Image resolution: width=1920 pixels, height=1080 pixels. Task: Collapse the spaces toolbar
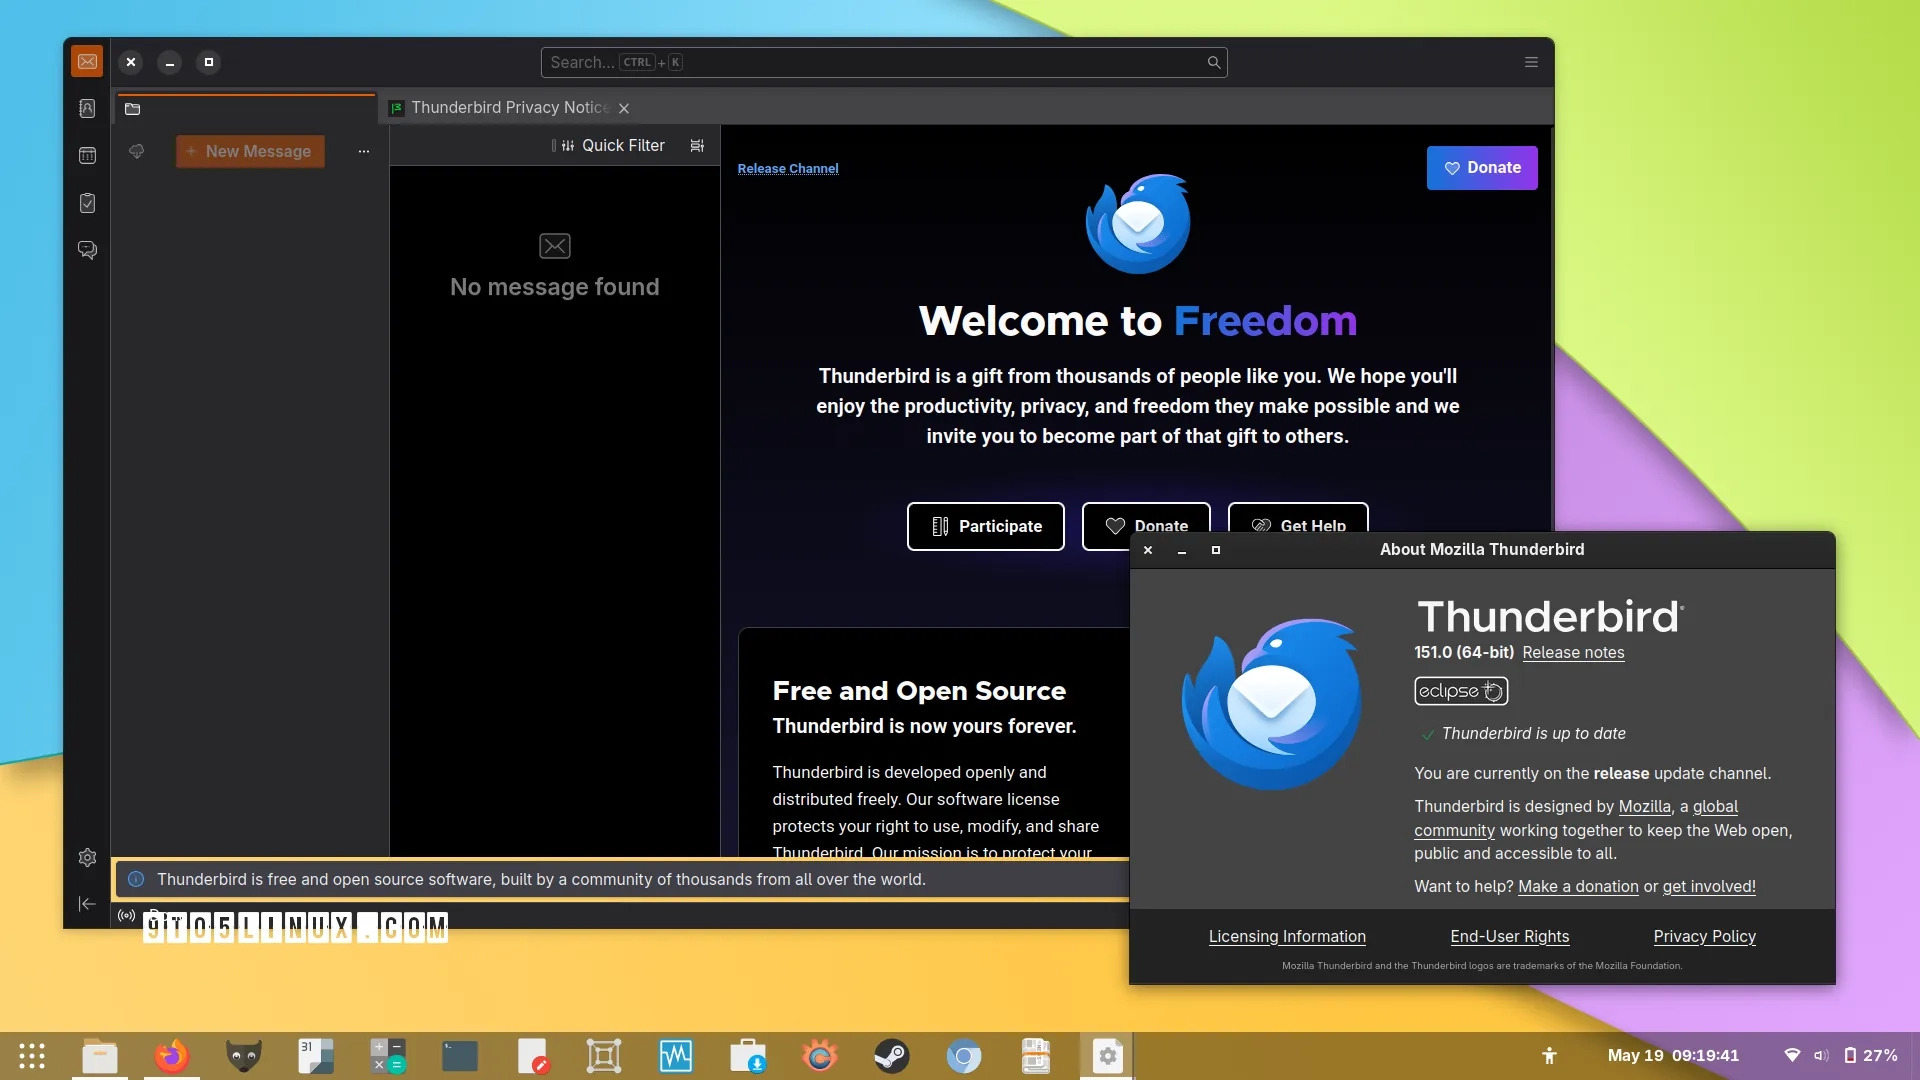coord(87,904)
